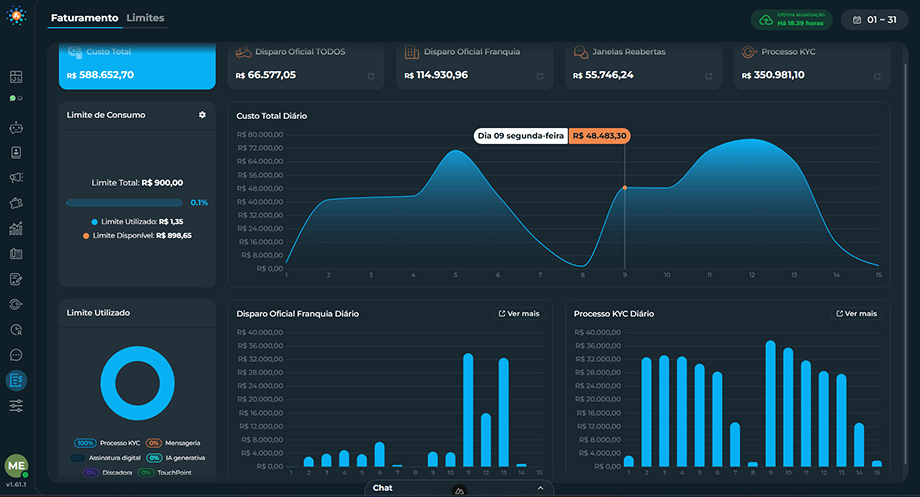The image size is (920, 497).
Task: Click the 0.1% usage percentage
Action: click(199, 202)
